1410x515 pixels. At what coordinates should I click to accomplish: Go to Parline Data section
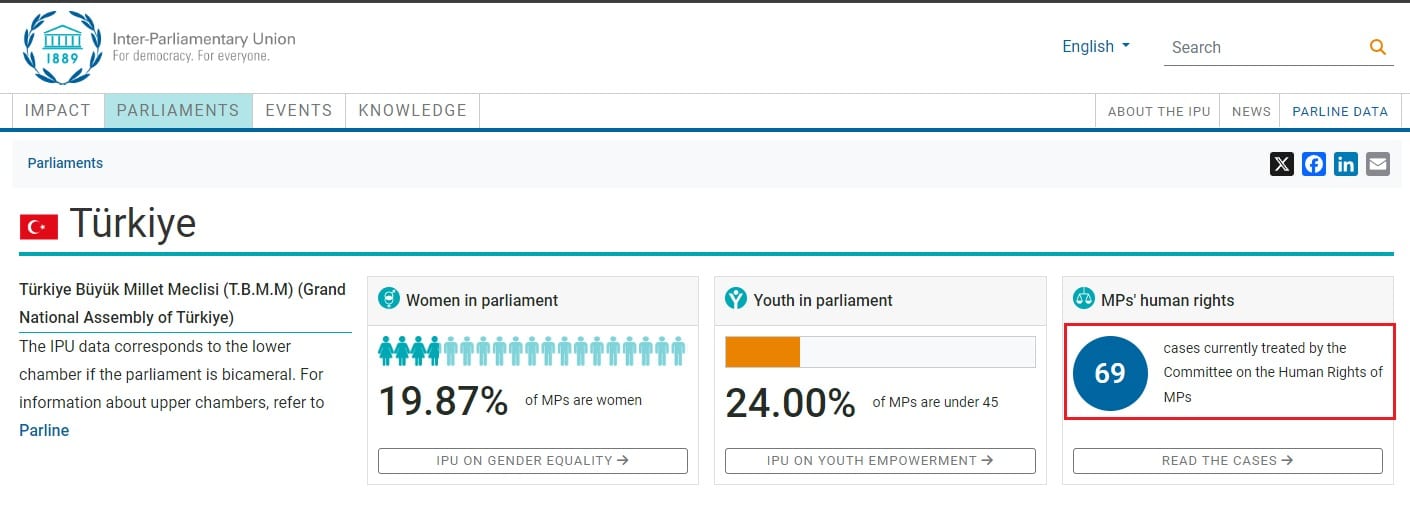1340,112
